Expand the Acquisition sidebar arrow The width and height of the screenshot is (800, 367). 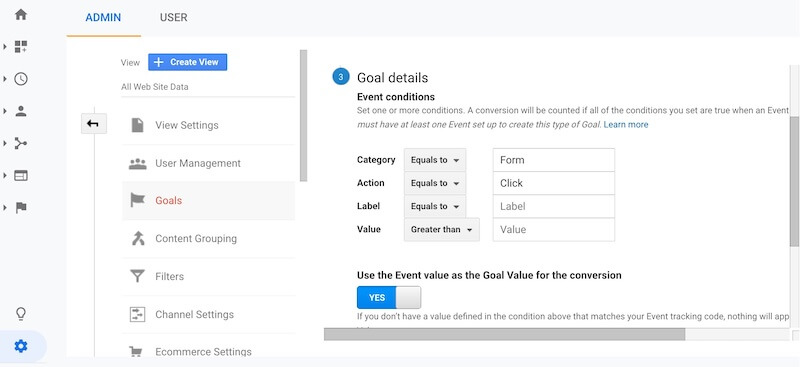[5, 143]
